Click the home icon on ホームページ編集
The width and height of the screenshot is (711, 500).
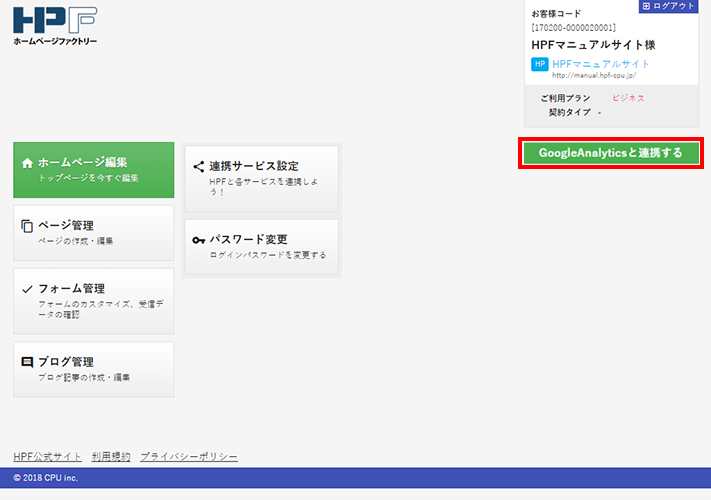tap(27, 163)
